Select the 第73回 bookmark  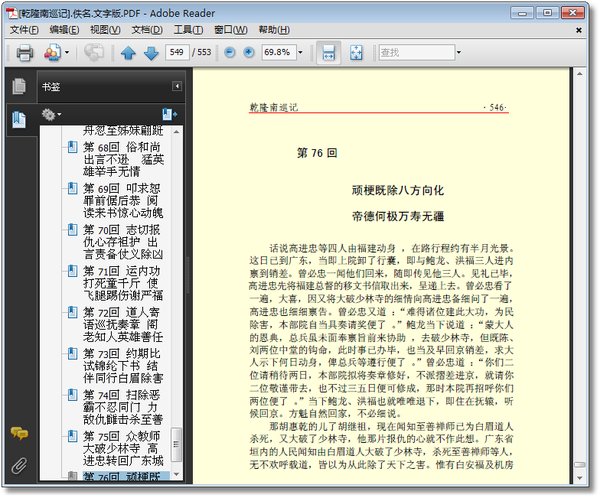click(123, 366)
